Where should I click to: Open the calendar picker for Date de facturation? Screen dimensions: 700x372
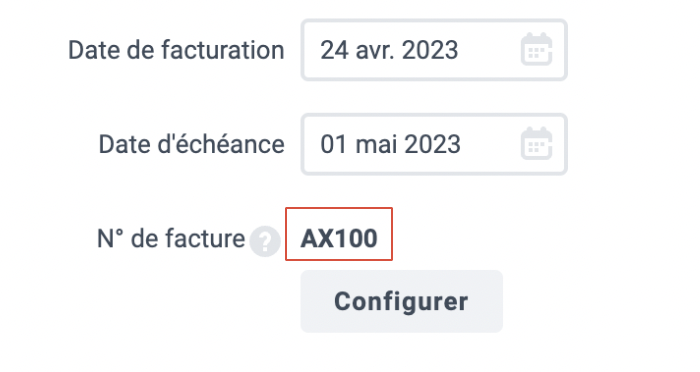(x=537, y=50)
